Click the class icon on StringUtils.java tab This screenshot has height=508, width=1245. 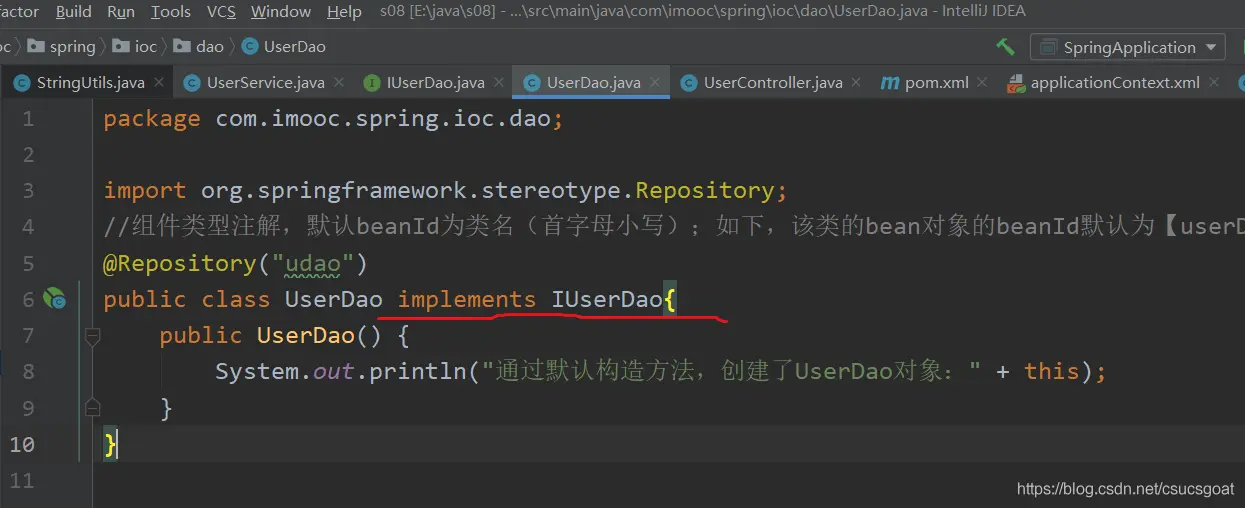pyautogui.click(x=22, y=83)
